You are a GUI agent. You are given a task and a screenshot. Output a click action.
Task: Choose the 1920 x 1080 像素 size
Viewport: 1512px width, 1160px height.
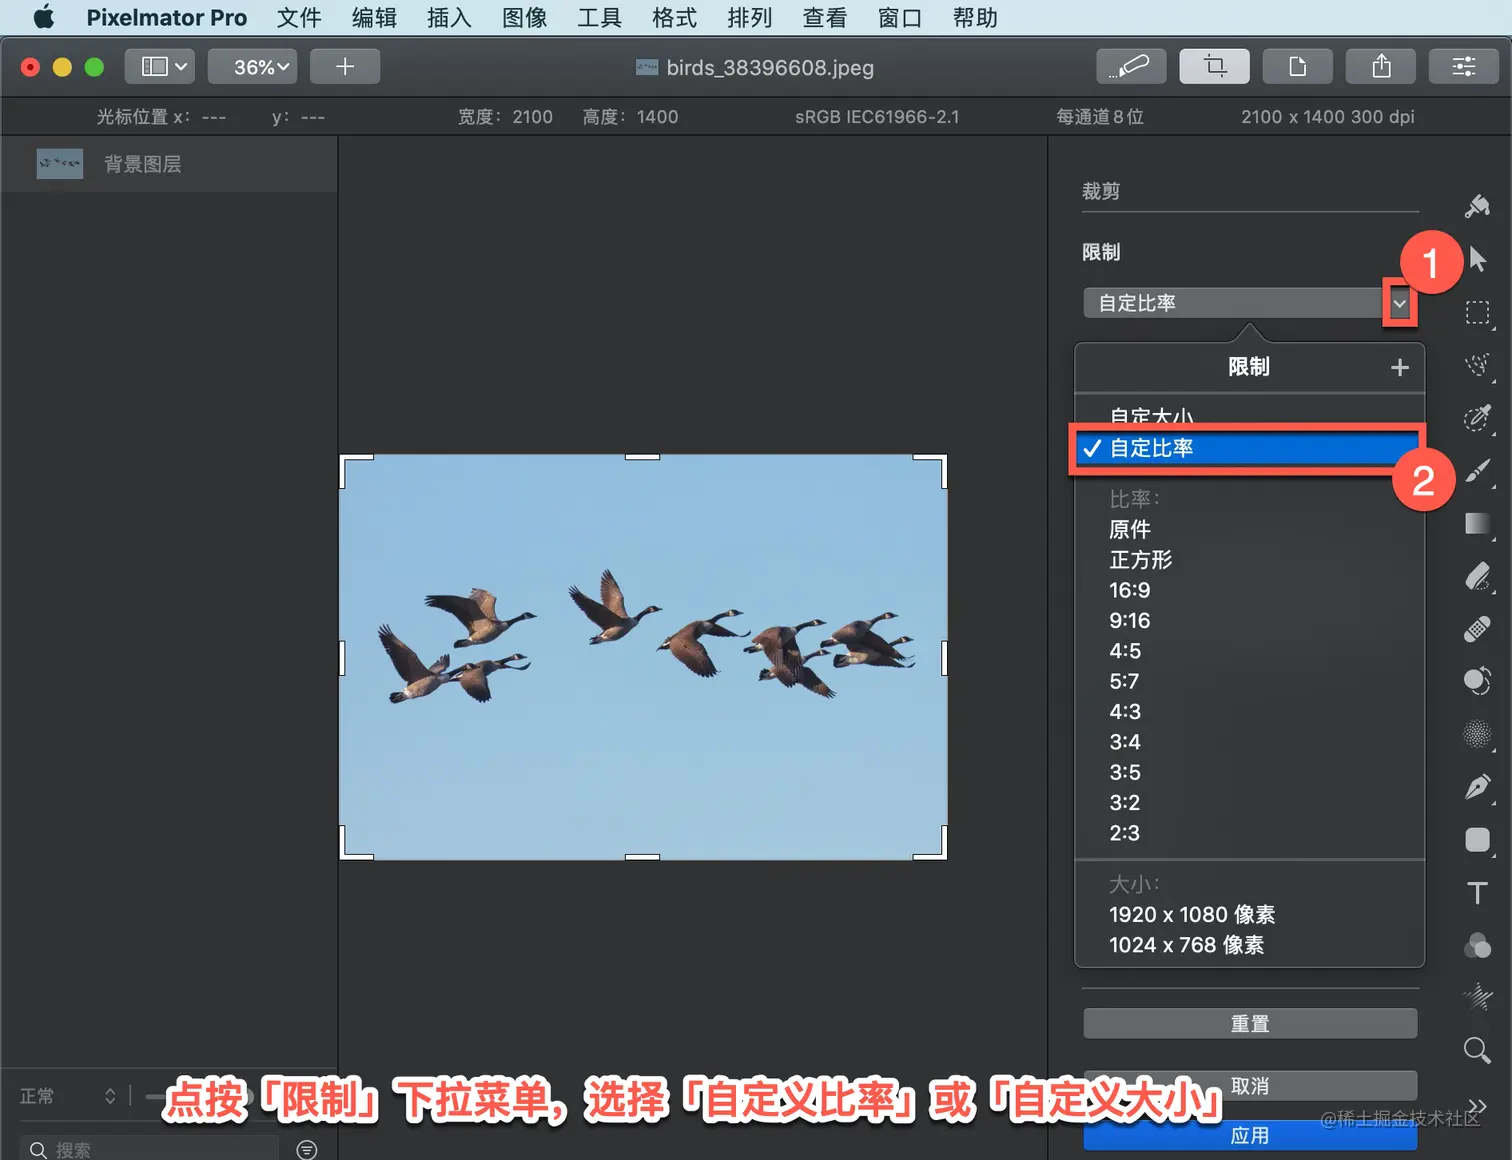pyautogui.click(x=1192, y=914)
